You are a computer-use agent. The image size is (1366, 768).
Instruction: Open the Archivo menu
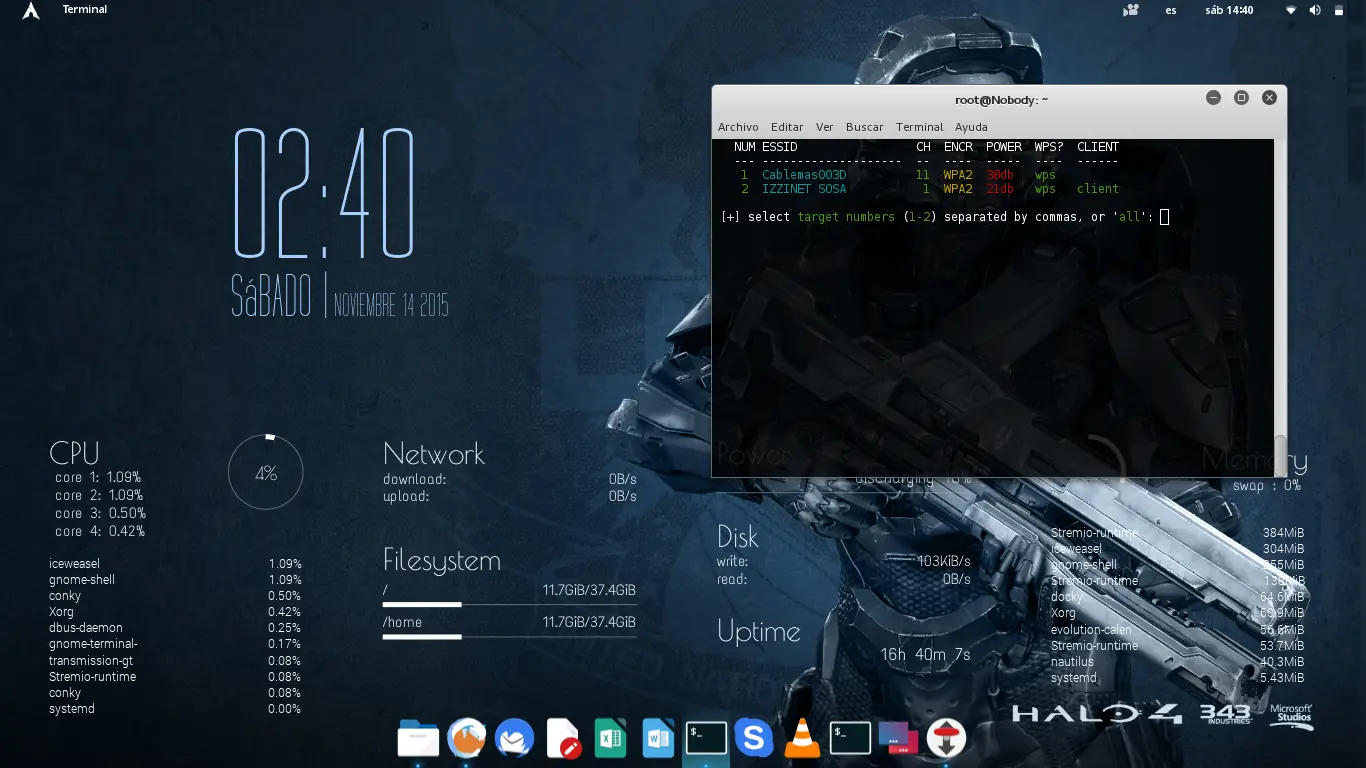click(x=738, y=127)
